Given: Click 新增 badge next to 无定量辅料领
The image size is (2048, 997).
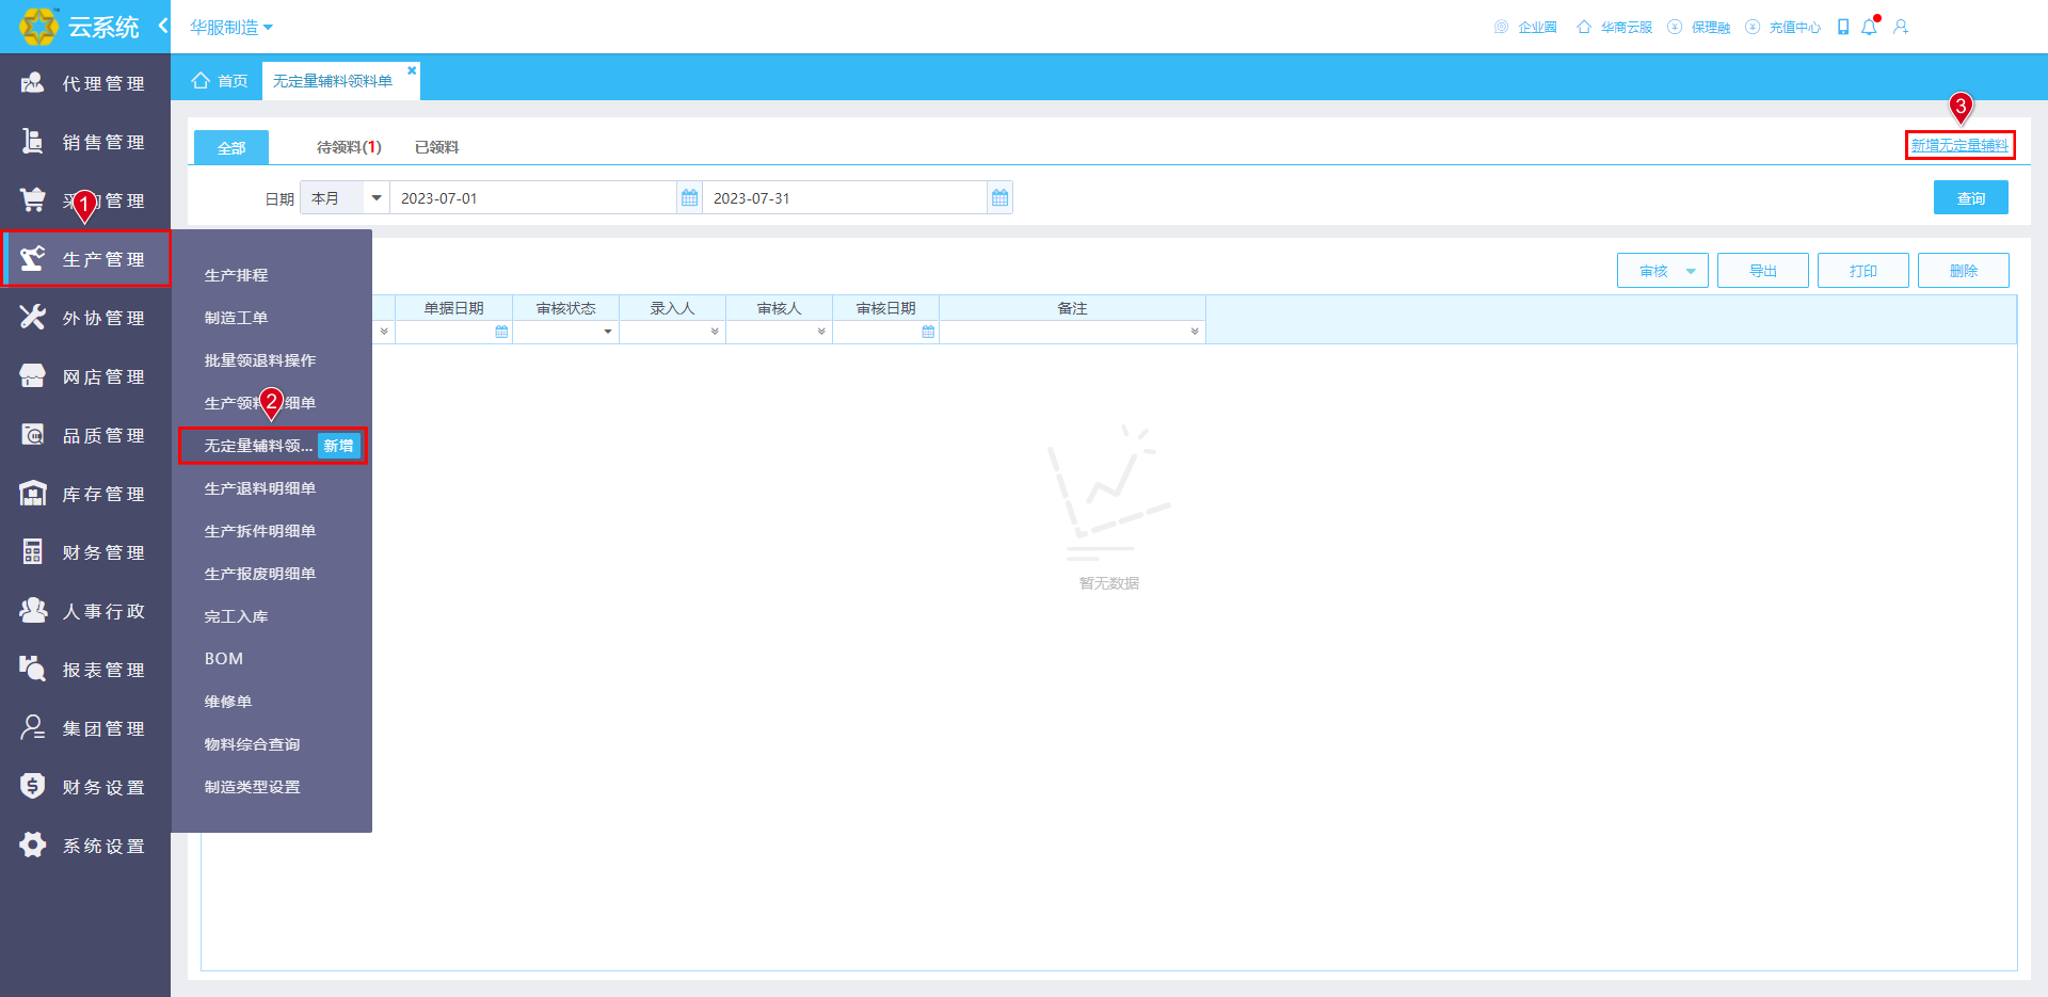Looking at the screenshot, I should click(x=338, y=446).
